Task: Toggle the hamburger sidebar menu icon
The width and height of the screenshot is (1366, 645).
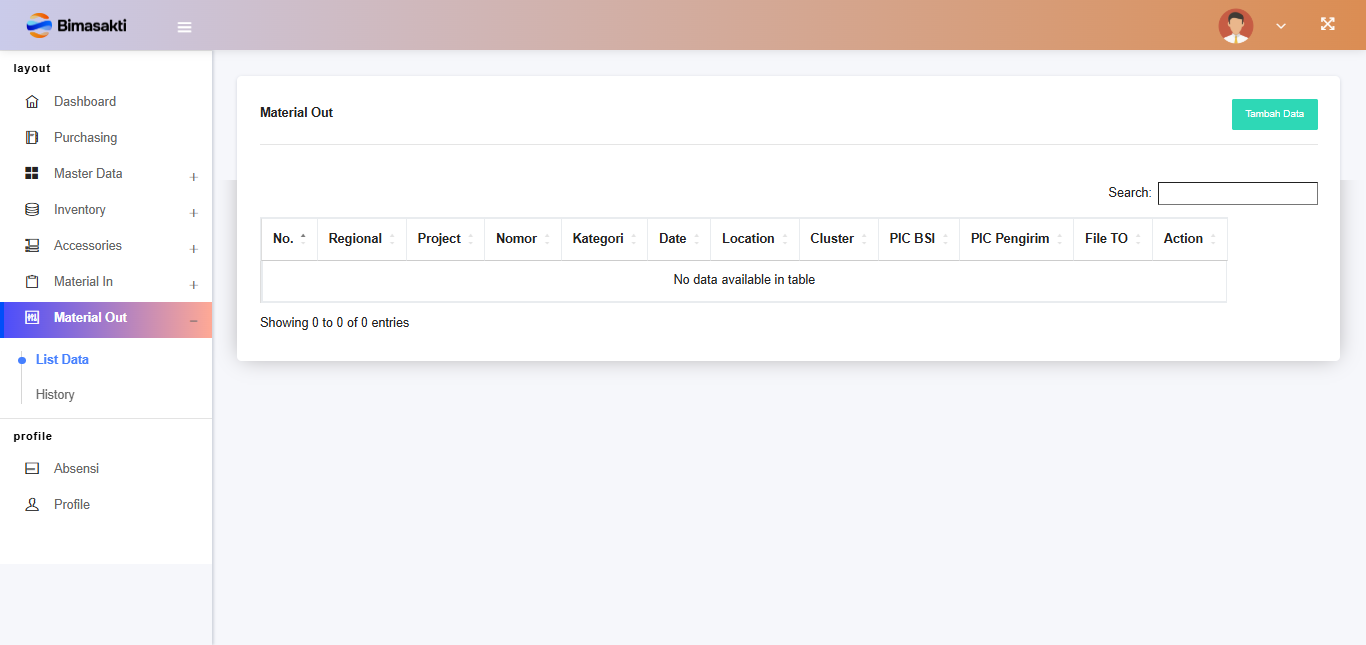Action: pyautogui.click(x=184, y=27)
